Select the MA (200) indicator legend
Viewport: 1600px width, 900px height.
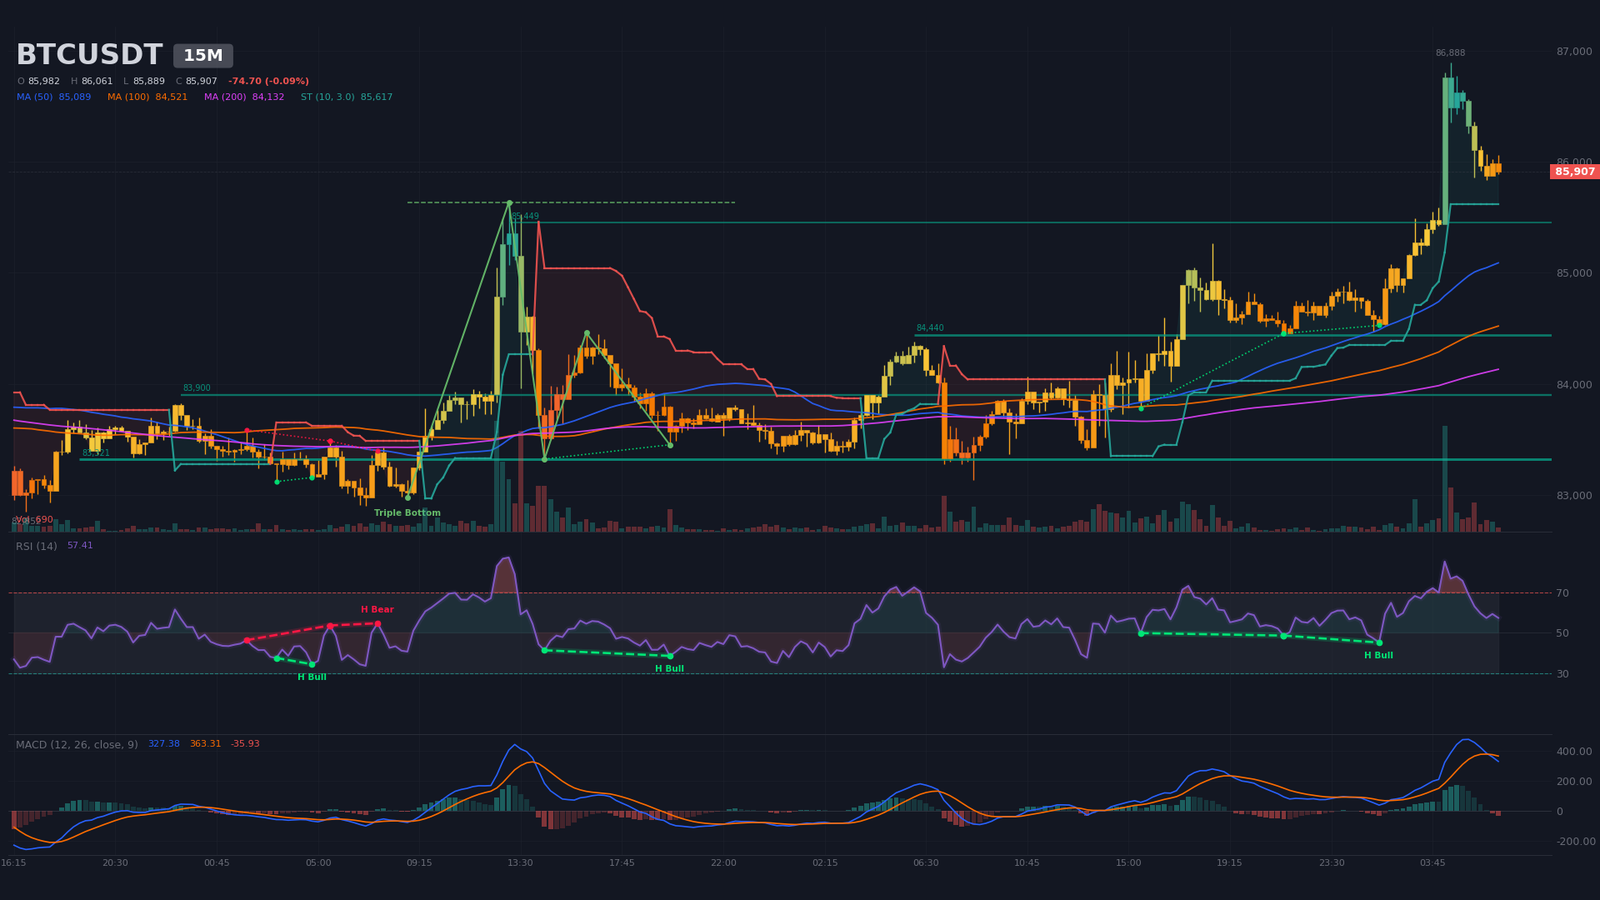pyautogui.click(x=244, y=97)
